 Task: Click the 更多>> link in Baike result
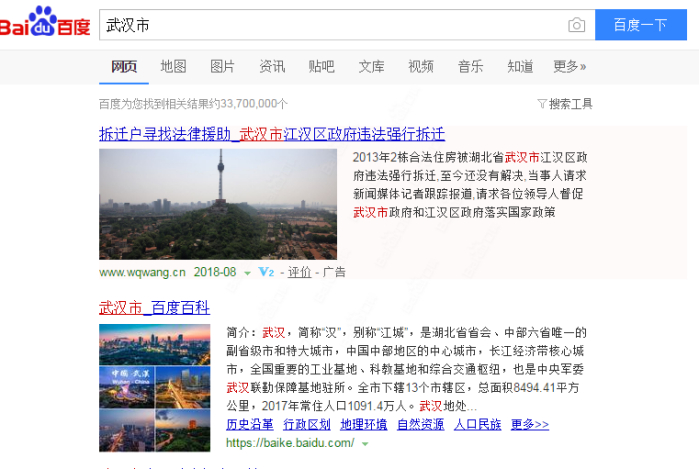(530, 424)
